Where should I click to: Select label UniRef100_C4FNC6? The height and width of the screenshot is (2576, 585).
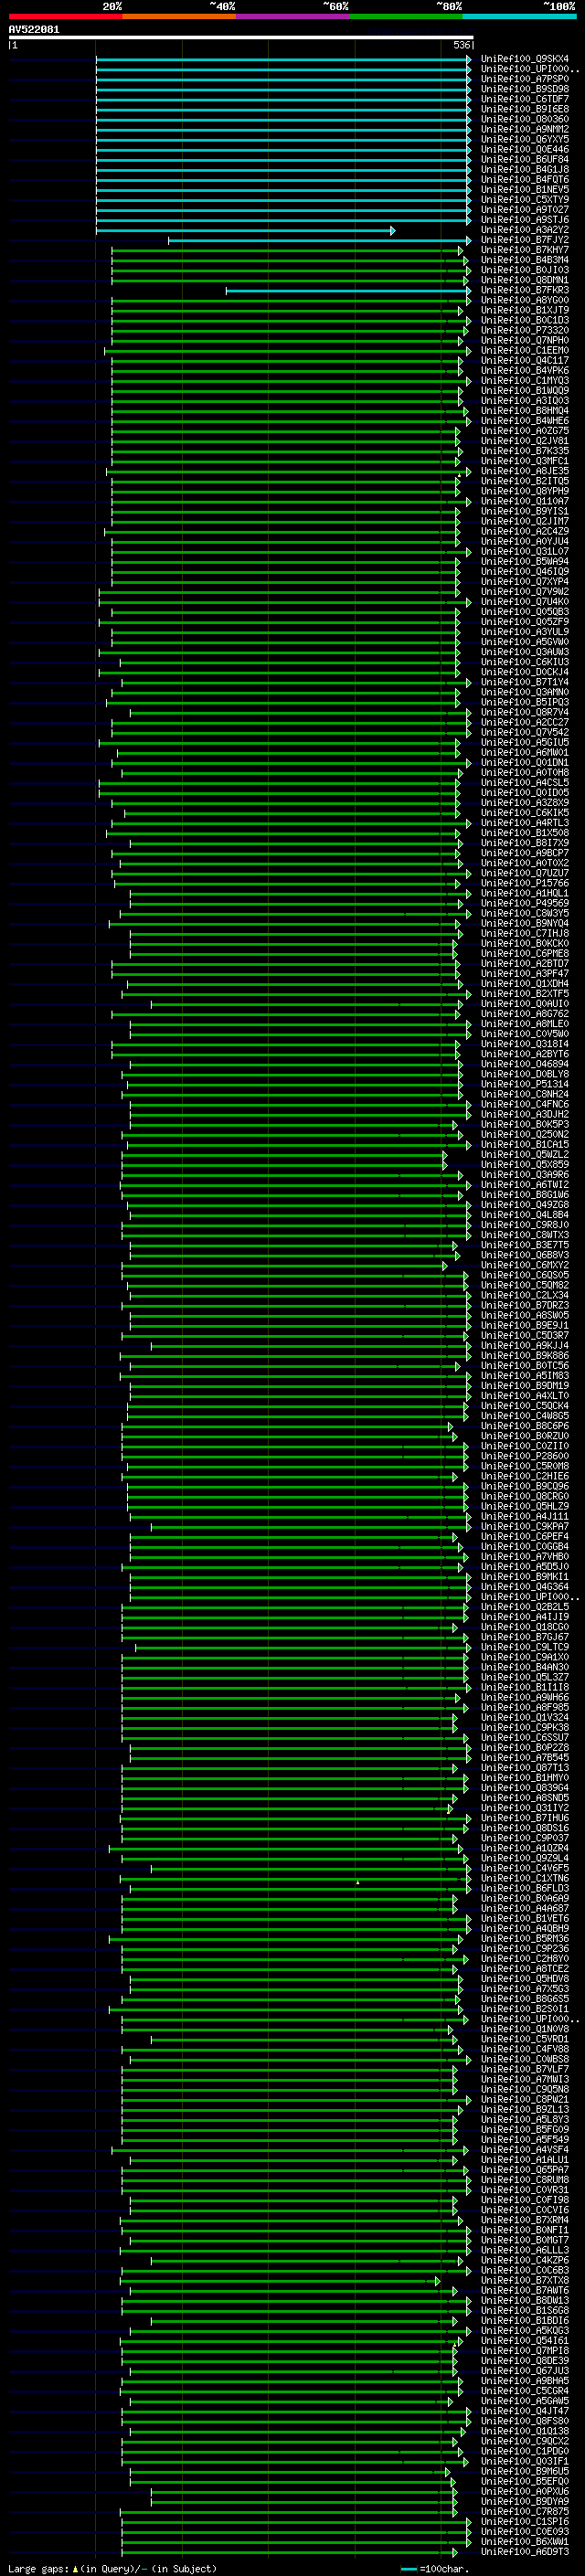pyautogui.click(x=525, y=1104)
